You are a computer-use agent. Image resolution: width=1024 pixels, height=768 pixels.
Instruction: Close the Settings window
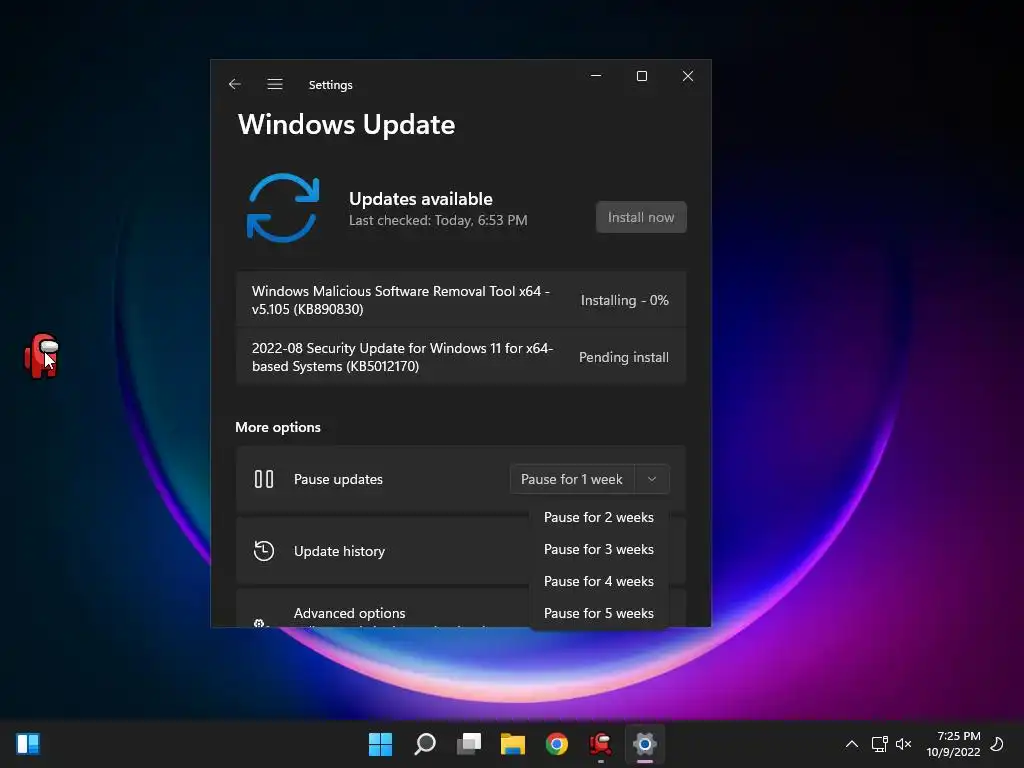(x=688, y=76)
